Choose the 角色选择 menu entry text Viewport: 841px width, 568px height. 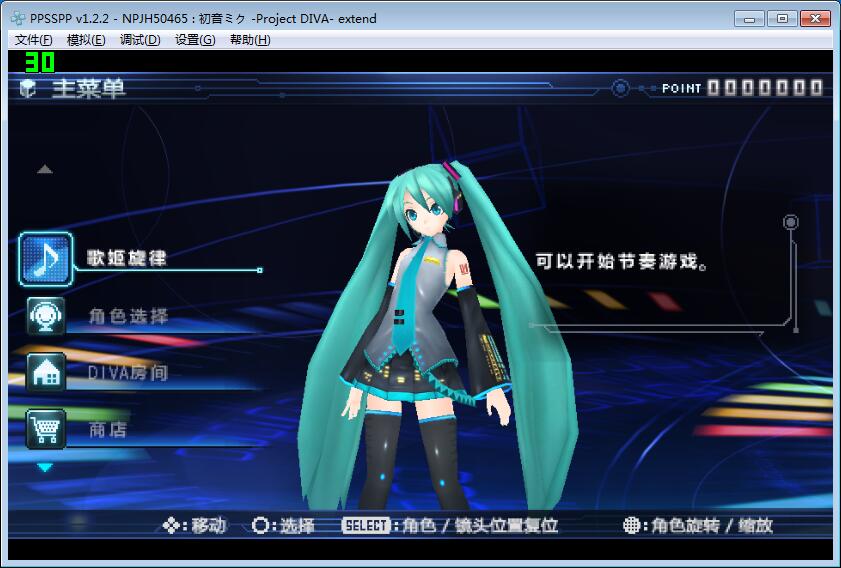point(128,316)
